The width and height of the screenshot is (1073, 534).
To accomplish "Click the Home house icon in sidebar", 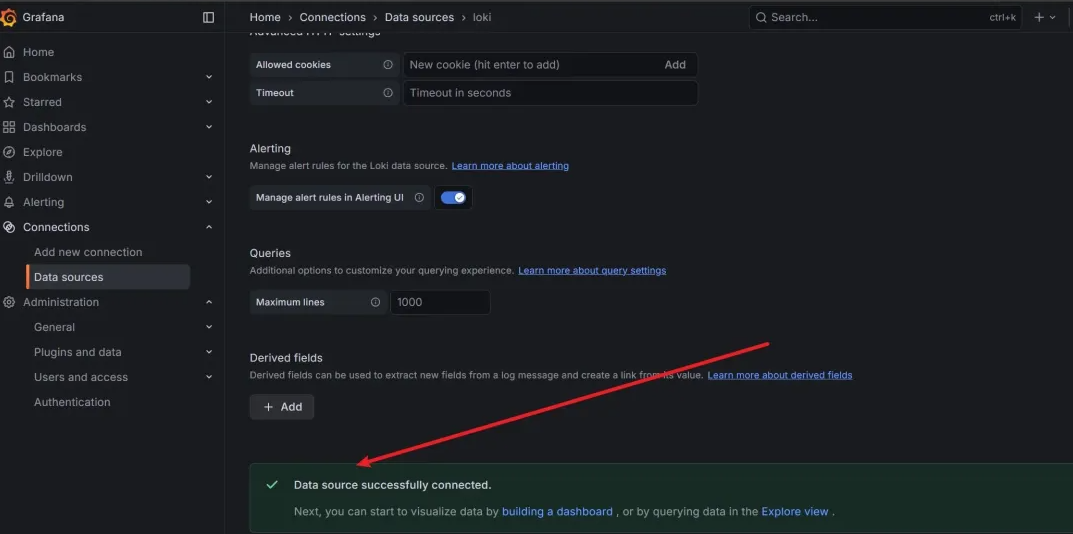I will click(9, 52).
